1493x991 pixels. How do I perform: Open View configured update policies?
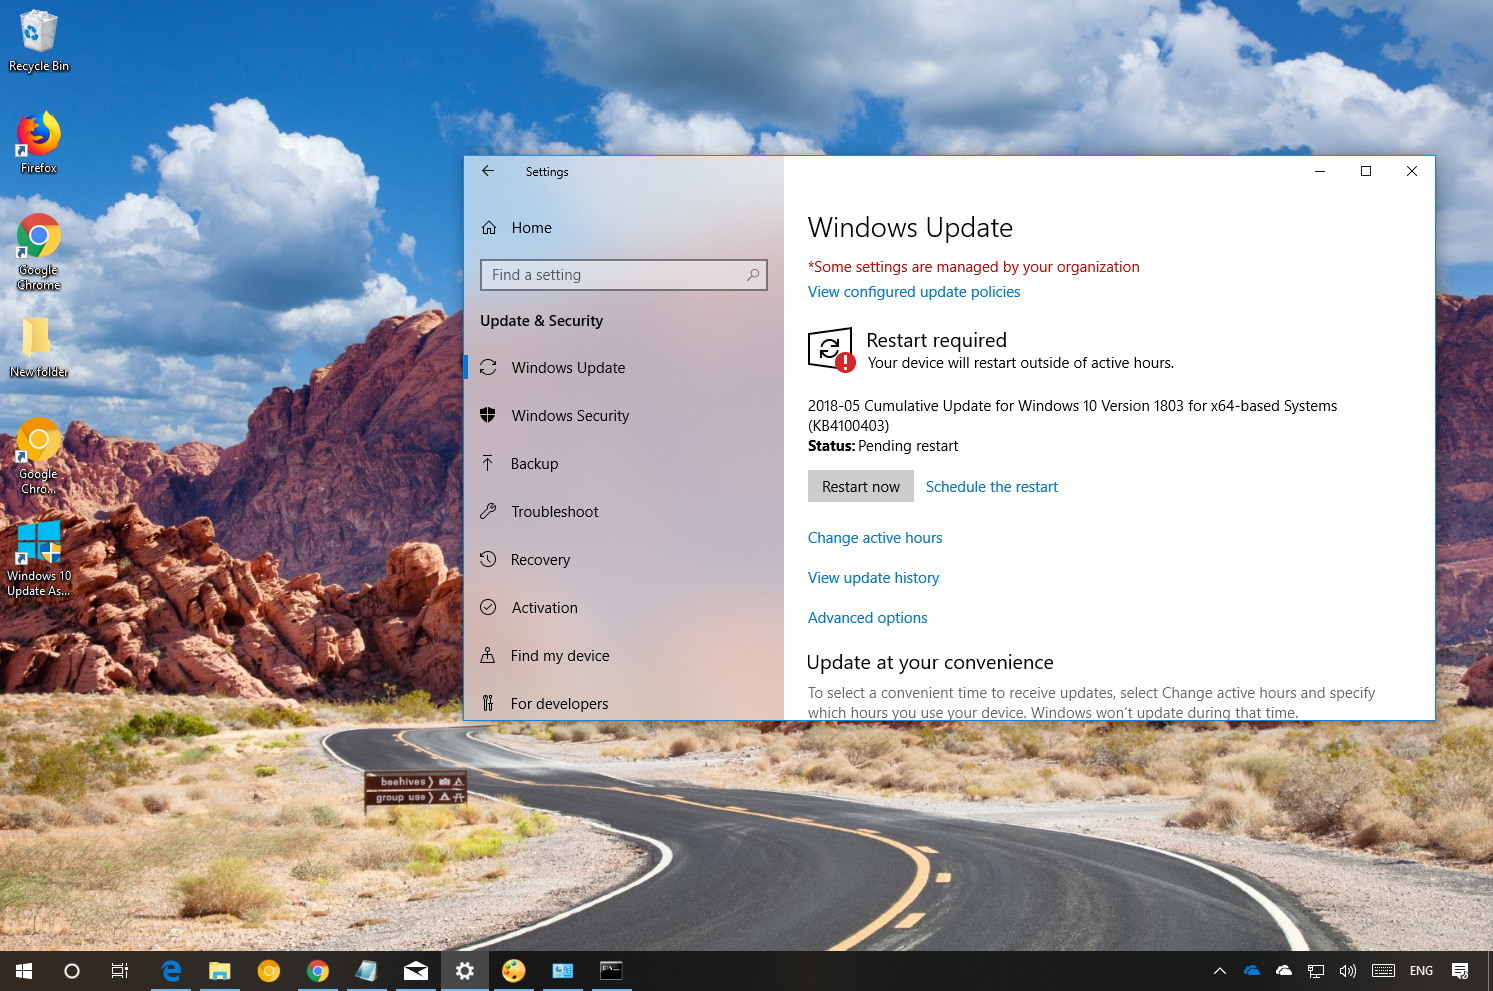coord(913,291)
